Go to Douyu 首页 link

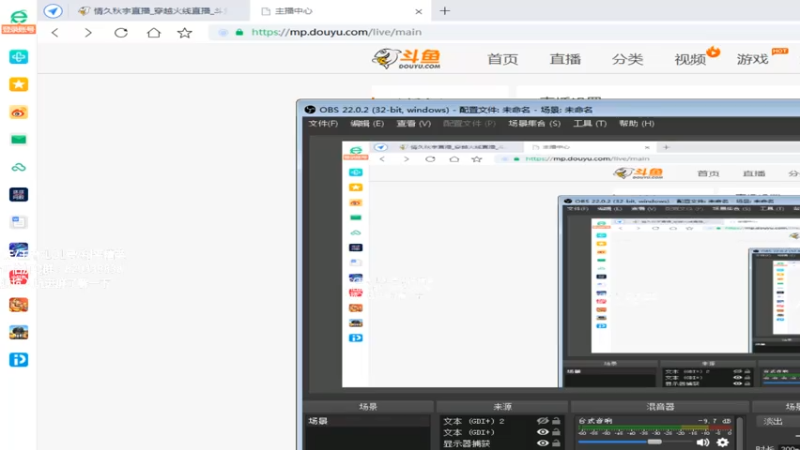pyautogui.click(x=503, y=59)
